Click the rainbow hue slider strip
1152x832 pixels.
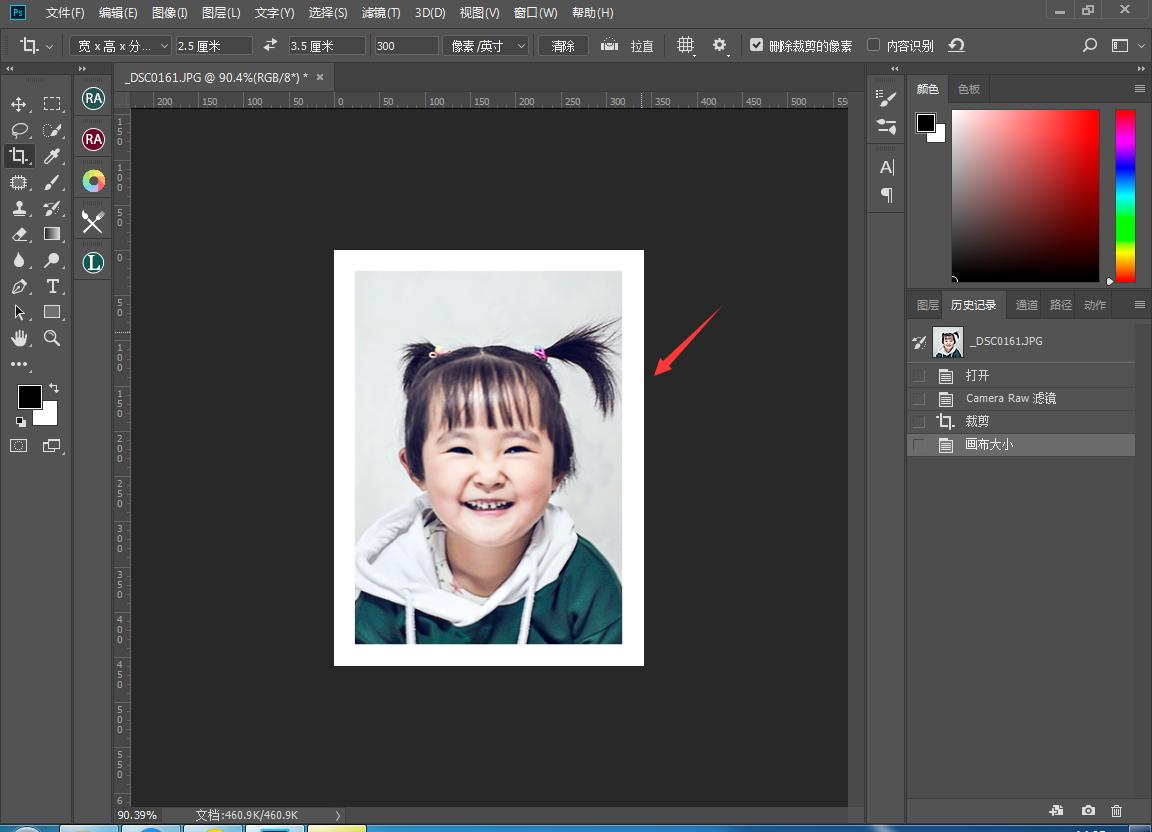click(x=1125, y=195)
